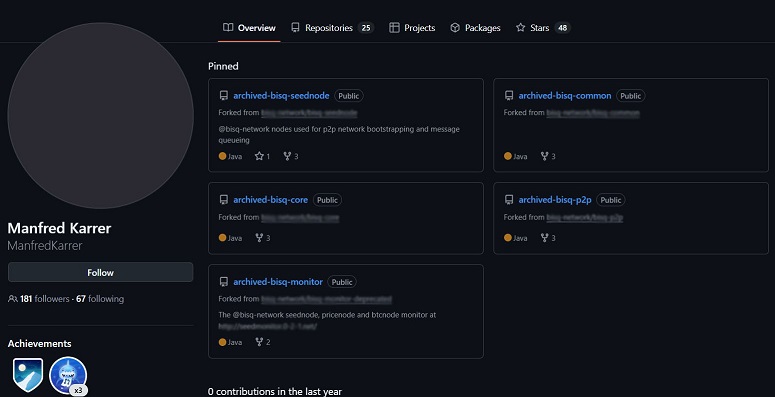Open stargazers of archived-bisq-seednode
This screenshot has height=397, width=775.
pyautogui.click(x=262, y=156)
